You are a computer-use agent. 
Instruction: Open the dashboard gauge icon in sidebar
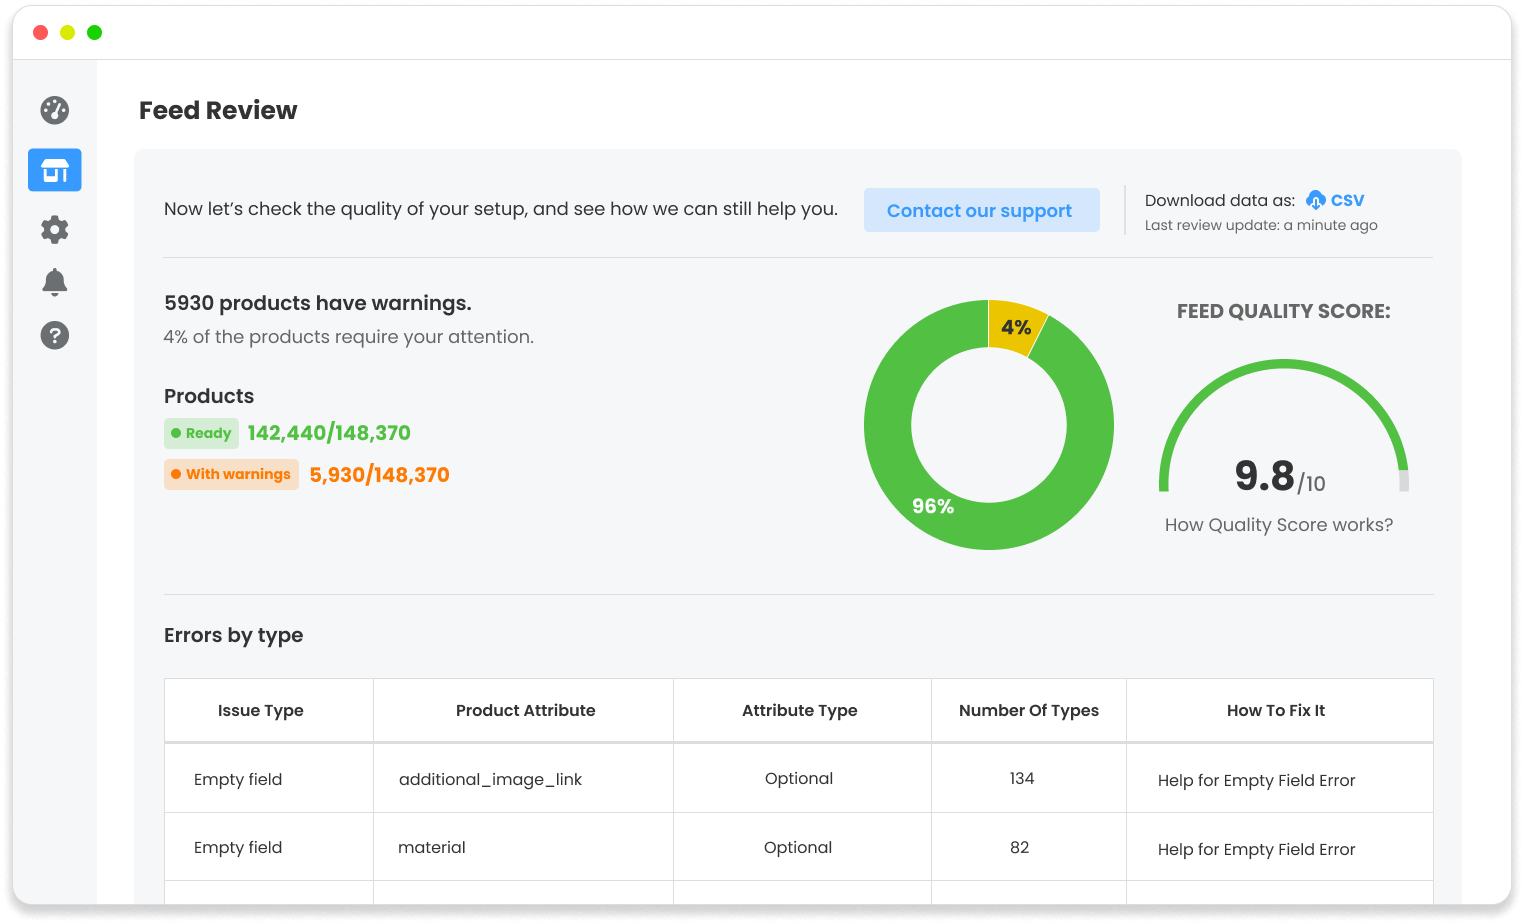[55, 110]
